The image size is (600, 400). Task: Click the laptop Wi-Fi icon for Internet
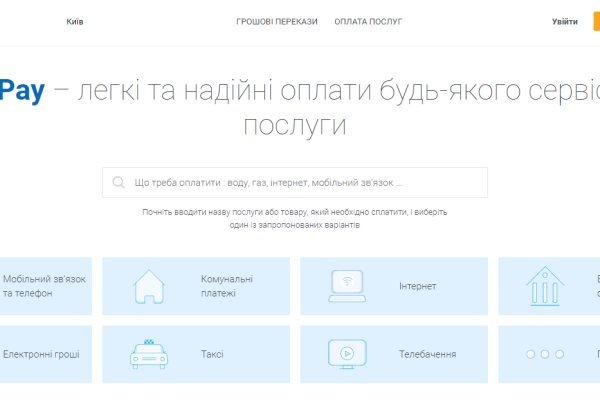(x=347, y=286)
